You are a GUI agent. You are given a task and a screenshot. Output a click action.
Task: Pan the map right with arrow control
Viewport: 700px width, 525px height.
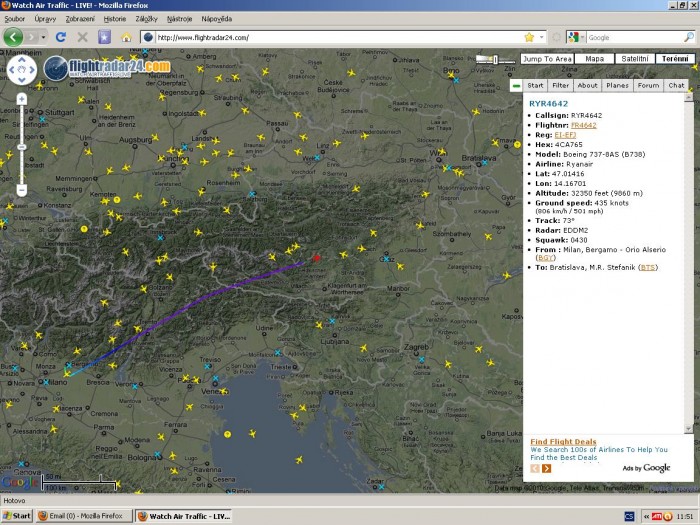[x=32, y=70]
